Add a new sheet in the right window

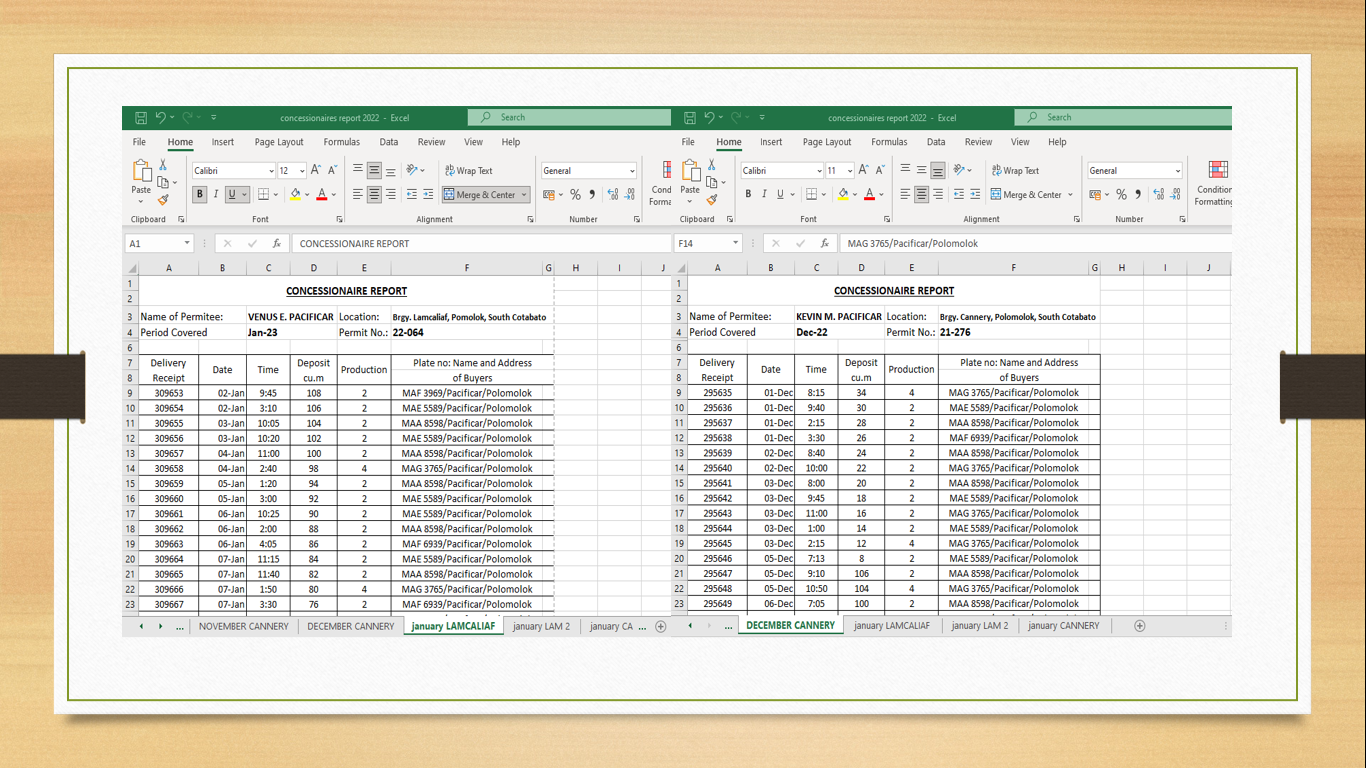[x=1139, y=626]
